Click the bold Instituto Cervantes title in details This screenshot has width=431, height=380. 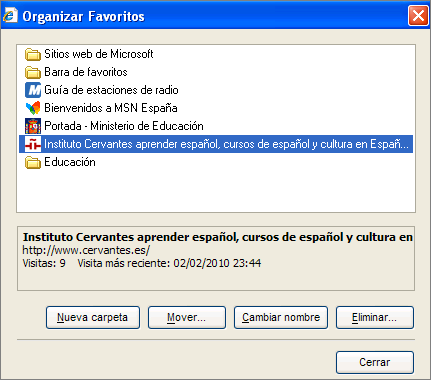[x=218, y=237]
